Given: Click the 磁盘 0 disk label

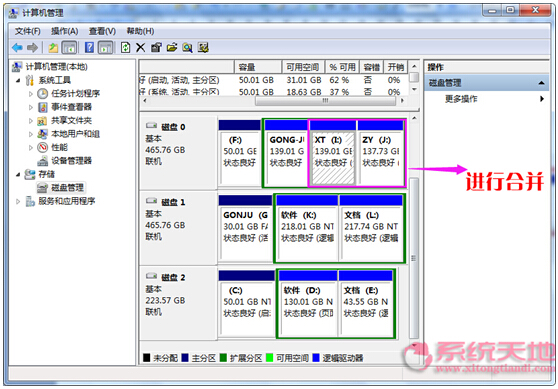Looking at the screenshot, I should (x=173, y=127).
